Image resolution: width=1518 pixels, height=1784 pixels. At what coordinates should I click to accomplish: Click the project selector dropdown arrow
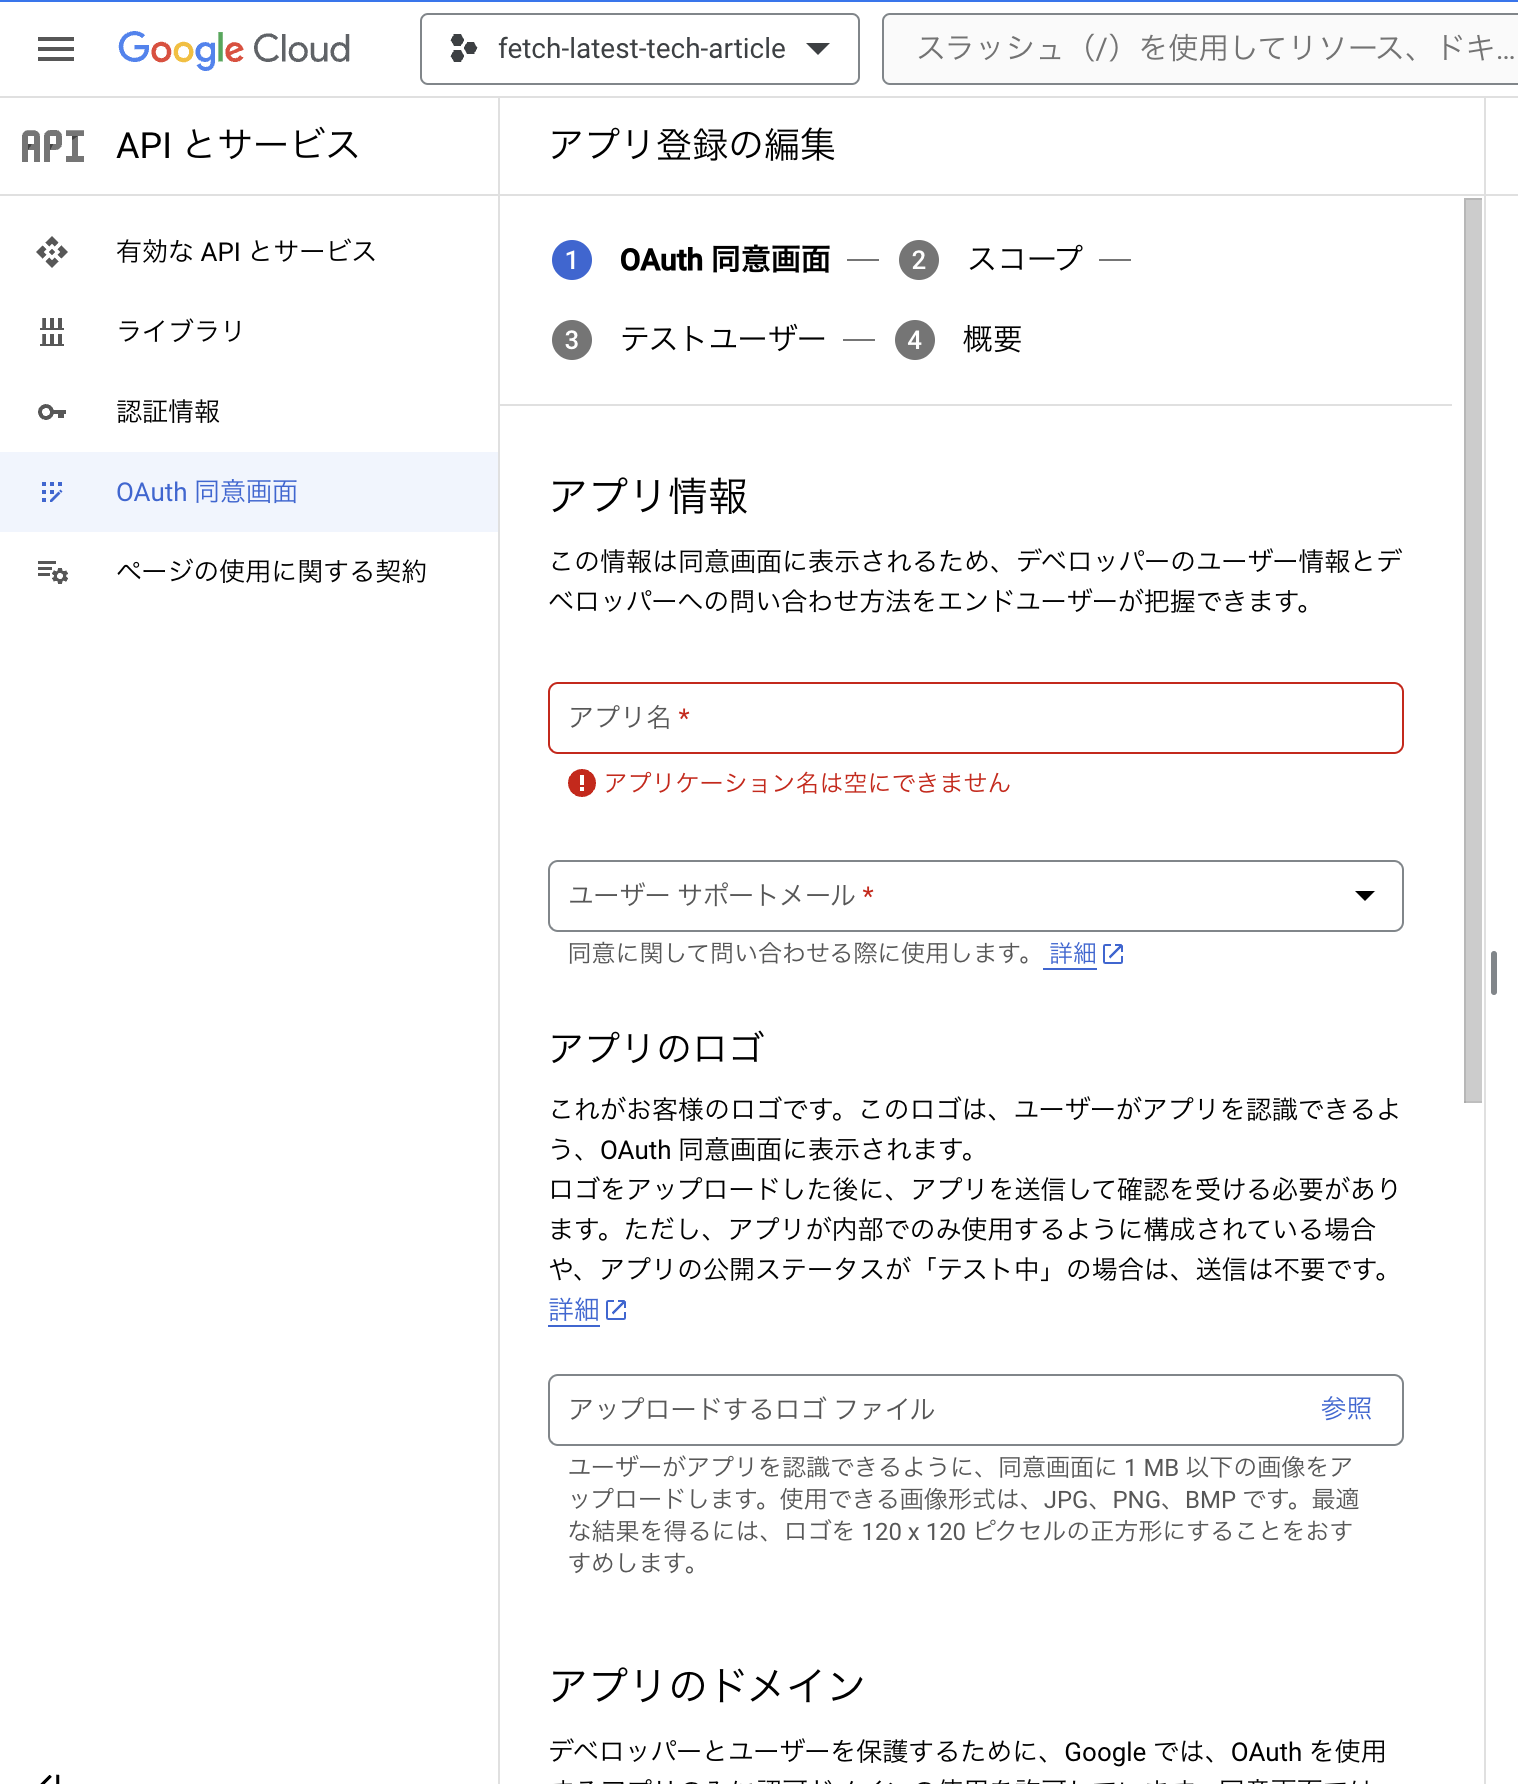tap(818, 49)
